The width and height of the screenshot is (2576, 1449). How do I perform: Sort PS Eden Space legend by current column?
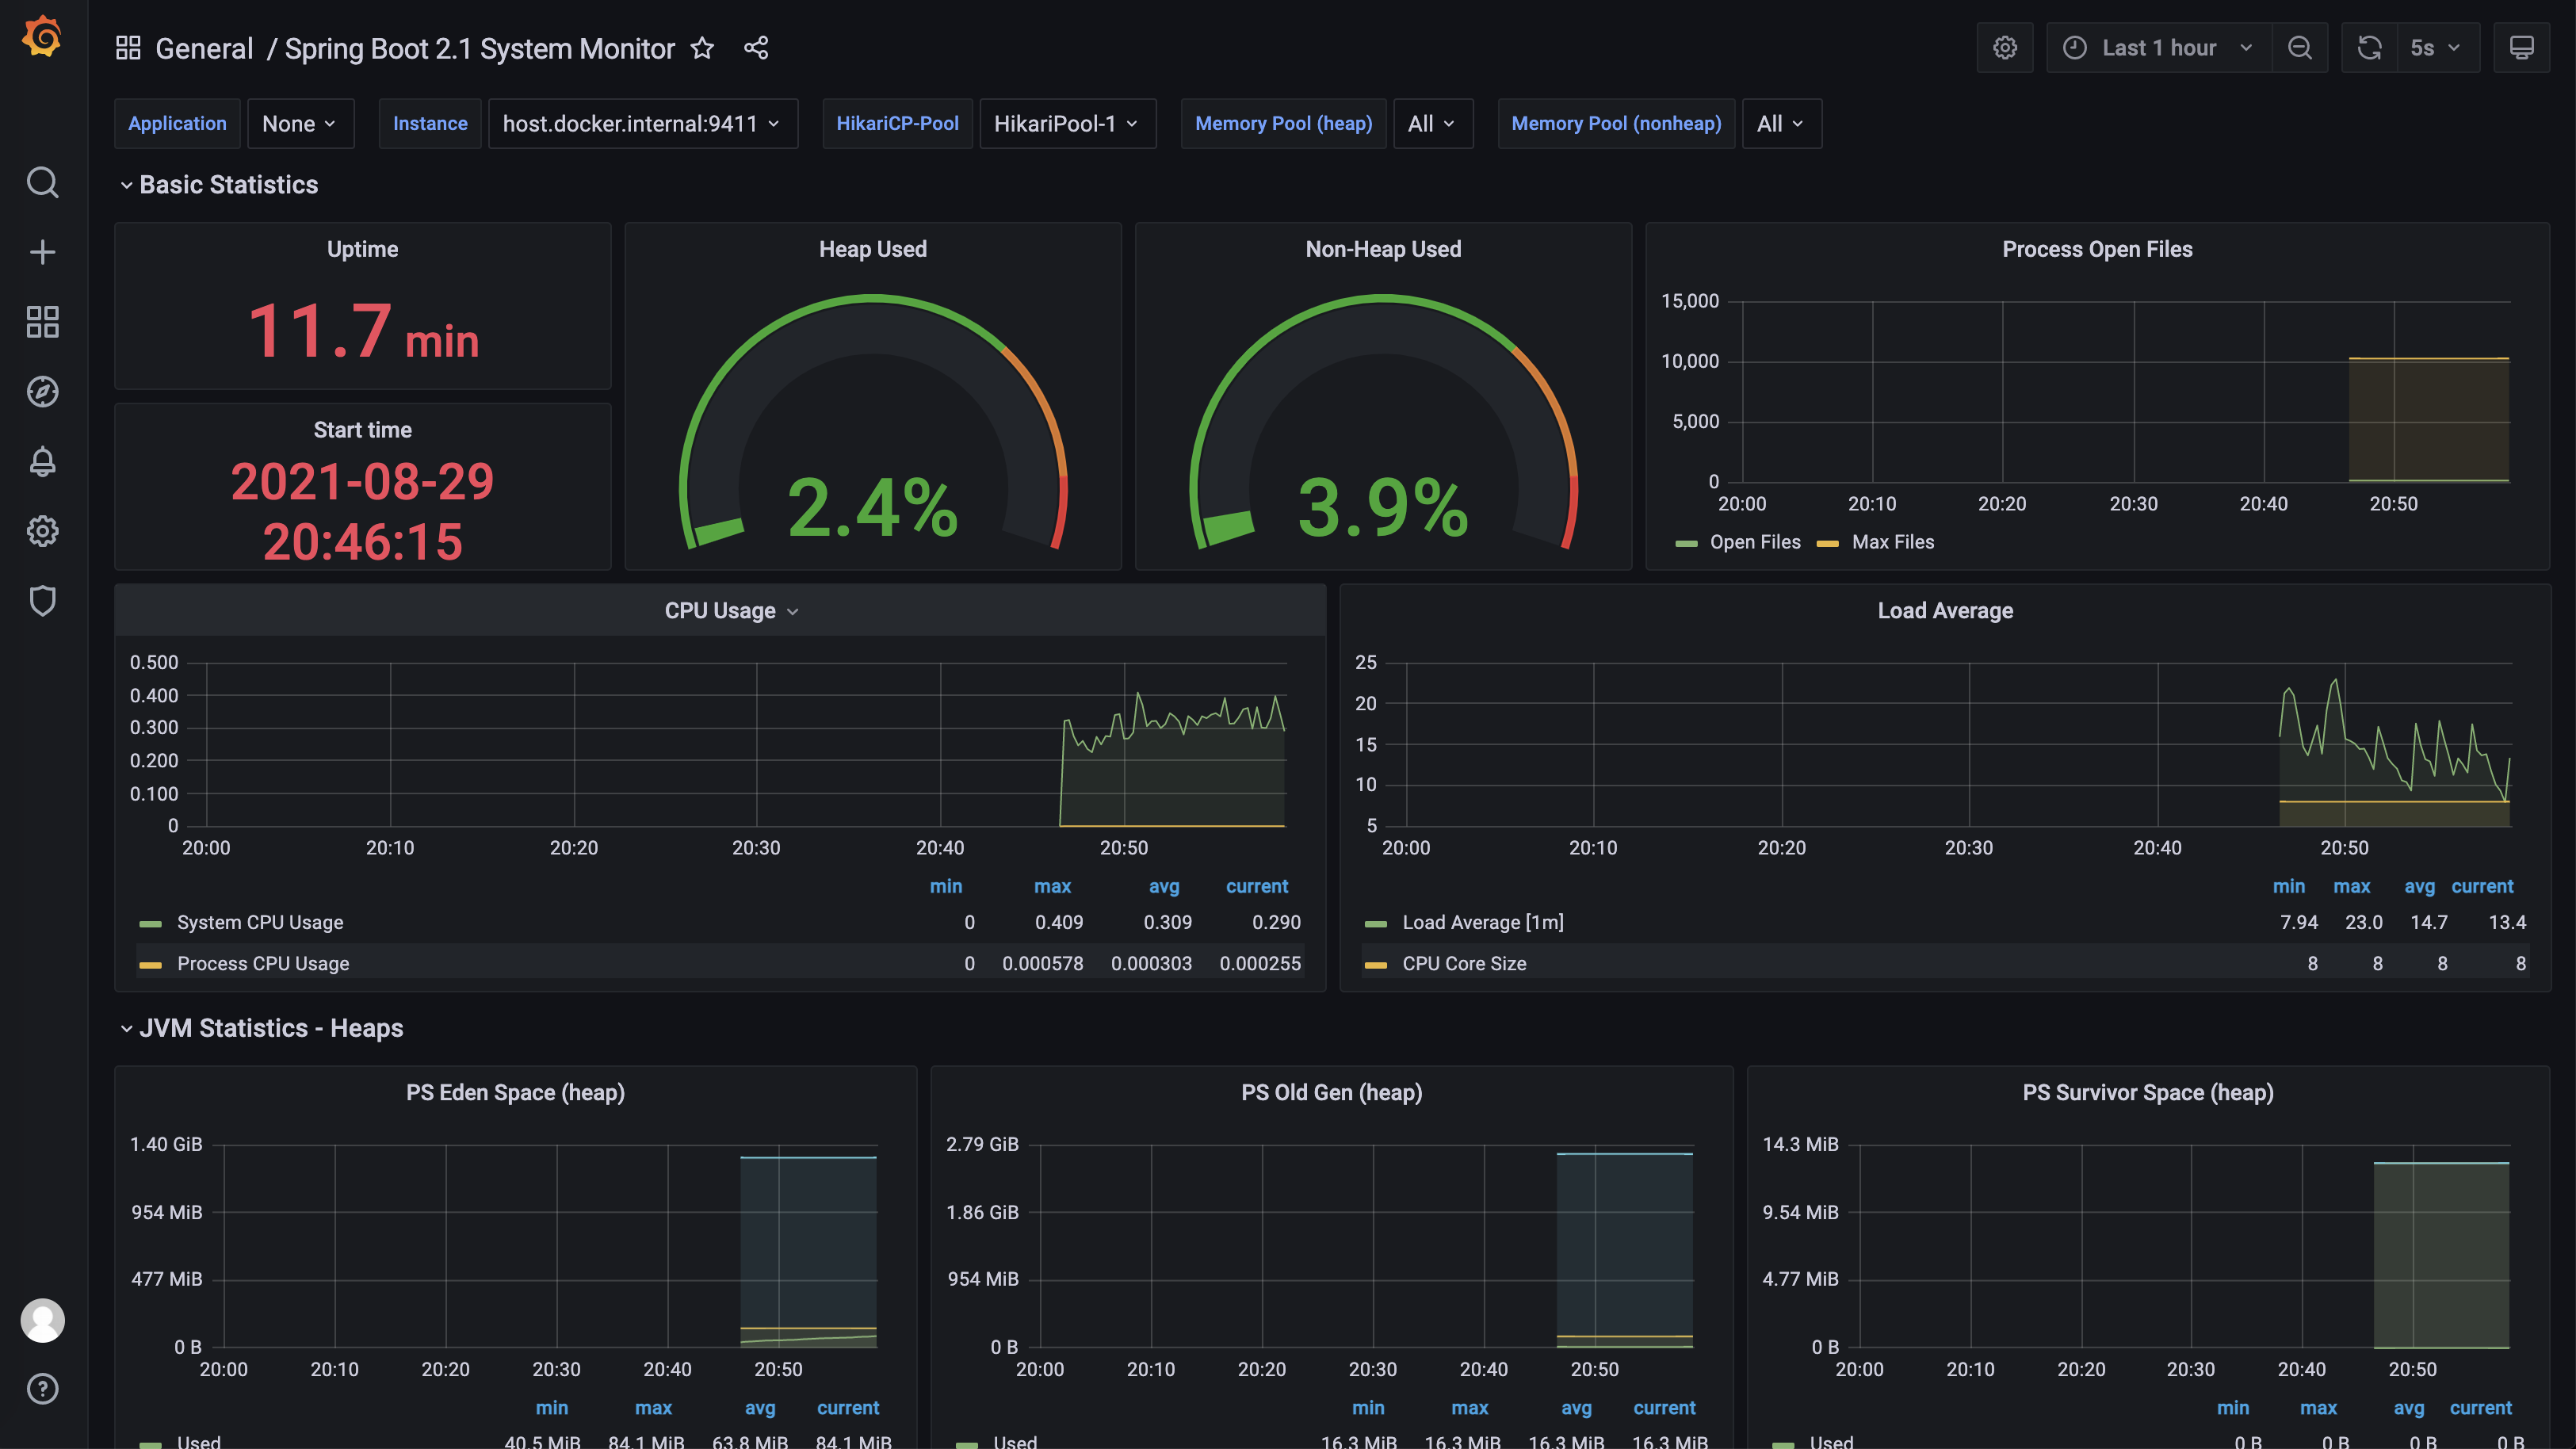pyautogui.click(x=848, y=1408)
